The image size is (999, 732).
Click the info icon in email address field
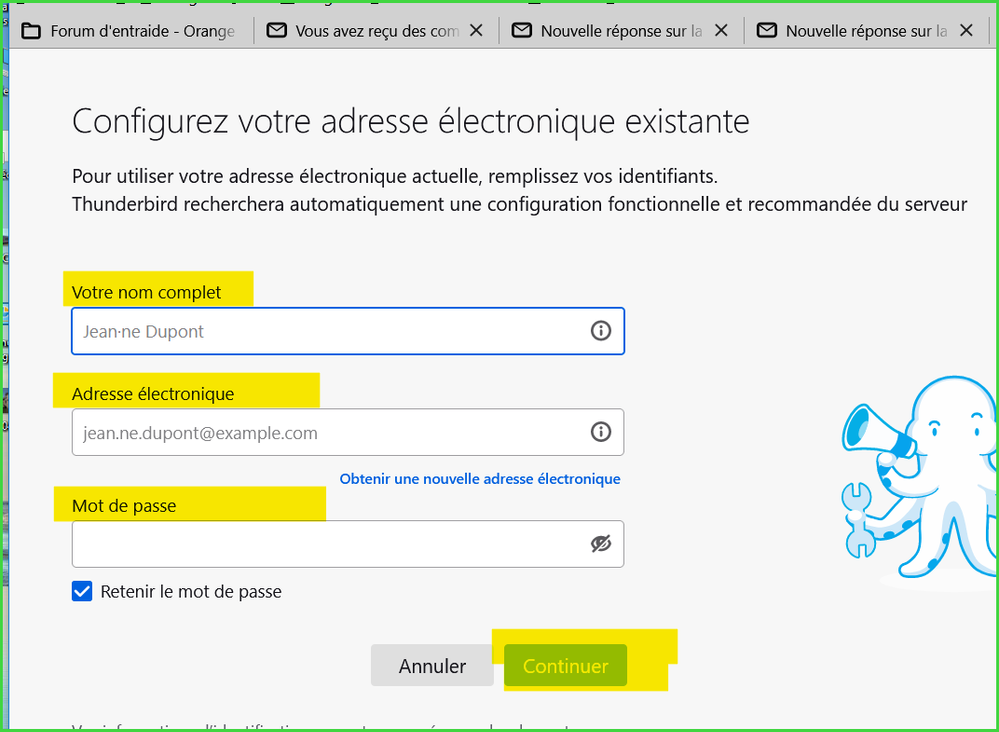[600, 432]
